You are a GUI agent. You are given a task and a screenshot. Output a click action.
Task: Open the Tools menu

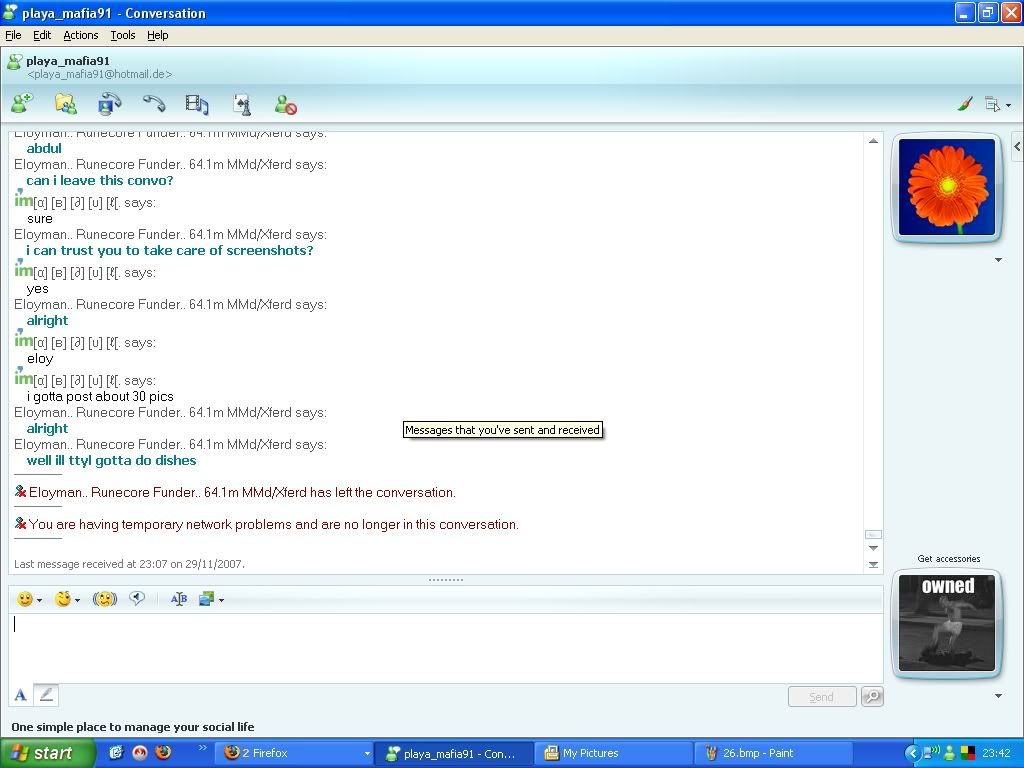123,35
